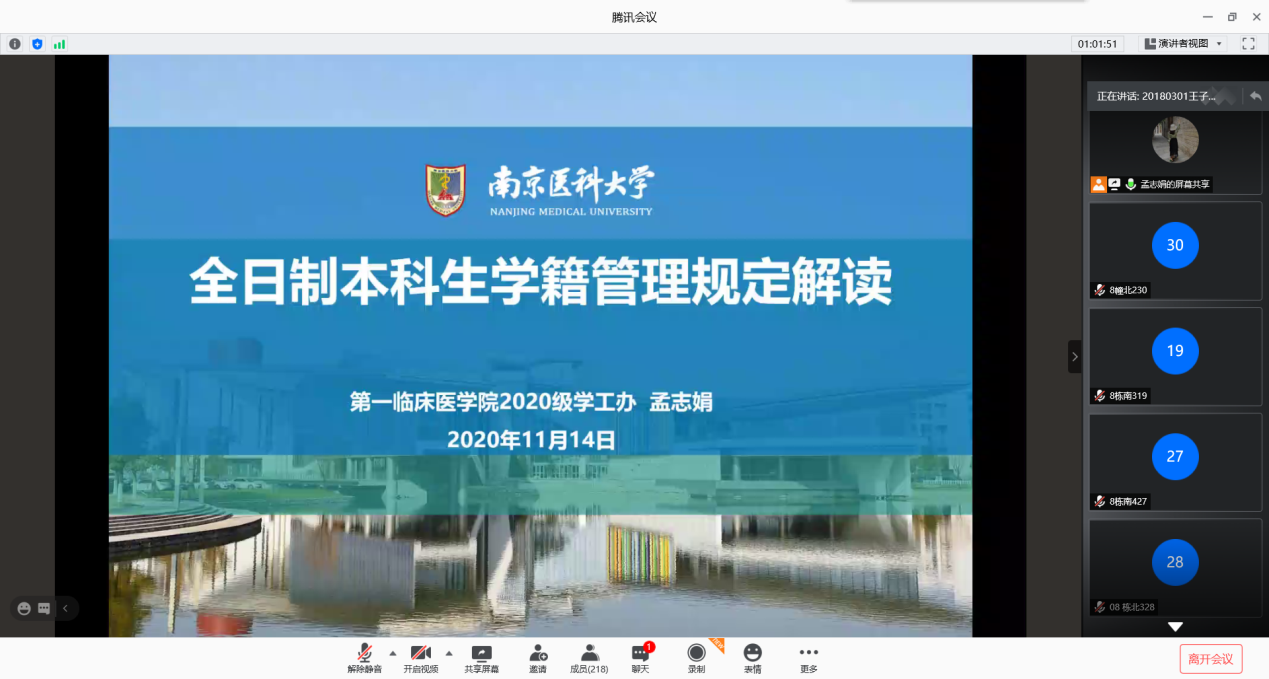Image resolution: width=1269 pixels, height=679 pixels.
Task: Open the 更多 more menu
Action: click(x=808, y=658)
